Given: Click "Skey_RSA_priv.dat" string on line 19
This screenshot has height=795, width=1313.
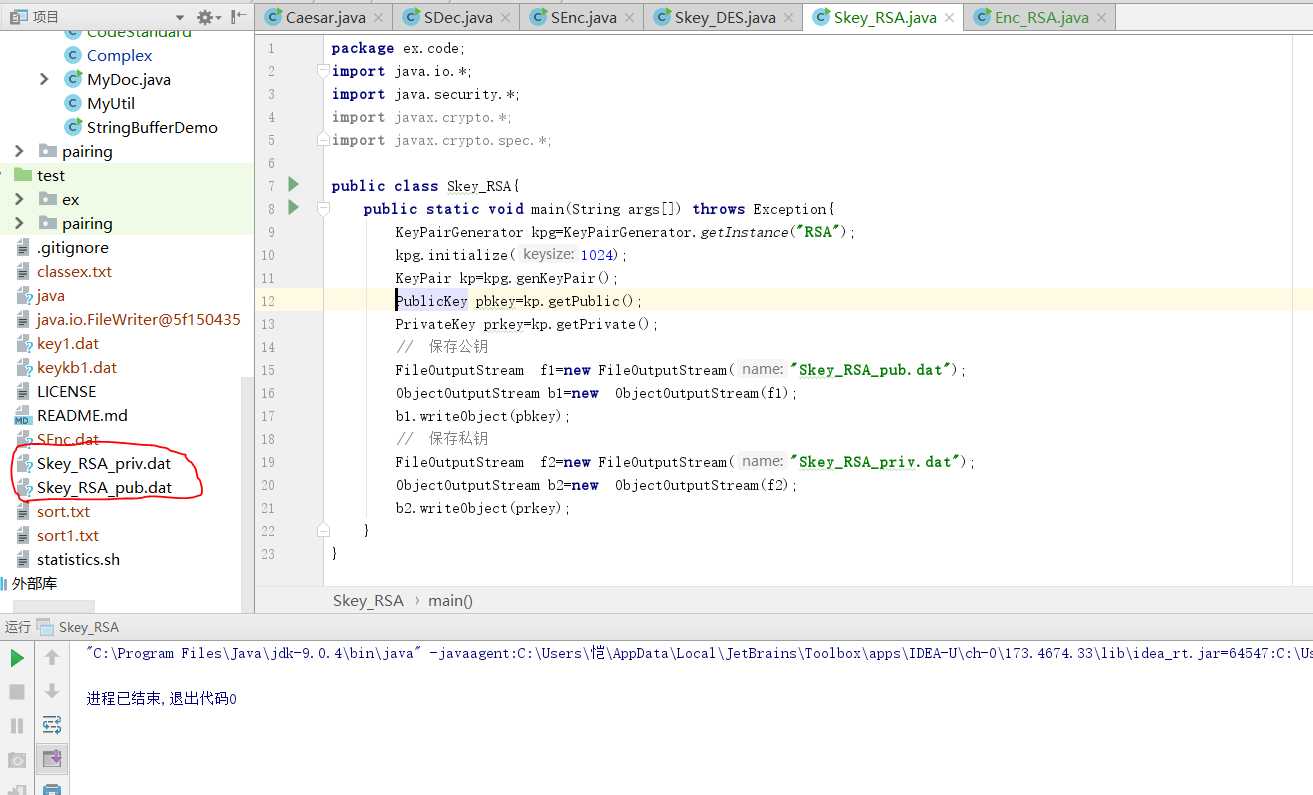Looking at the screenshot, I should (876, 461).
